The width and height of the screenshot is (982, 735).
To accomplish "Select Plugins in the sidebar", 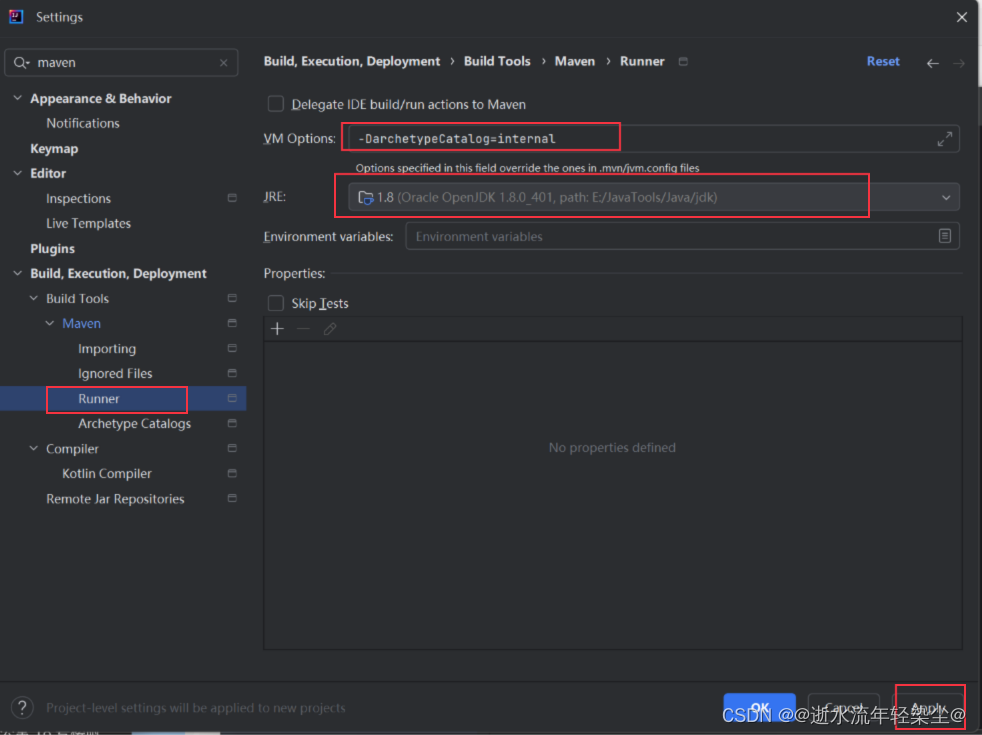I will click(x=53, y=249).
